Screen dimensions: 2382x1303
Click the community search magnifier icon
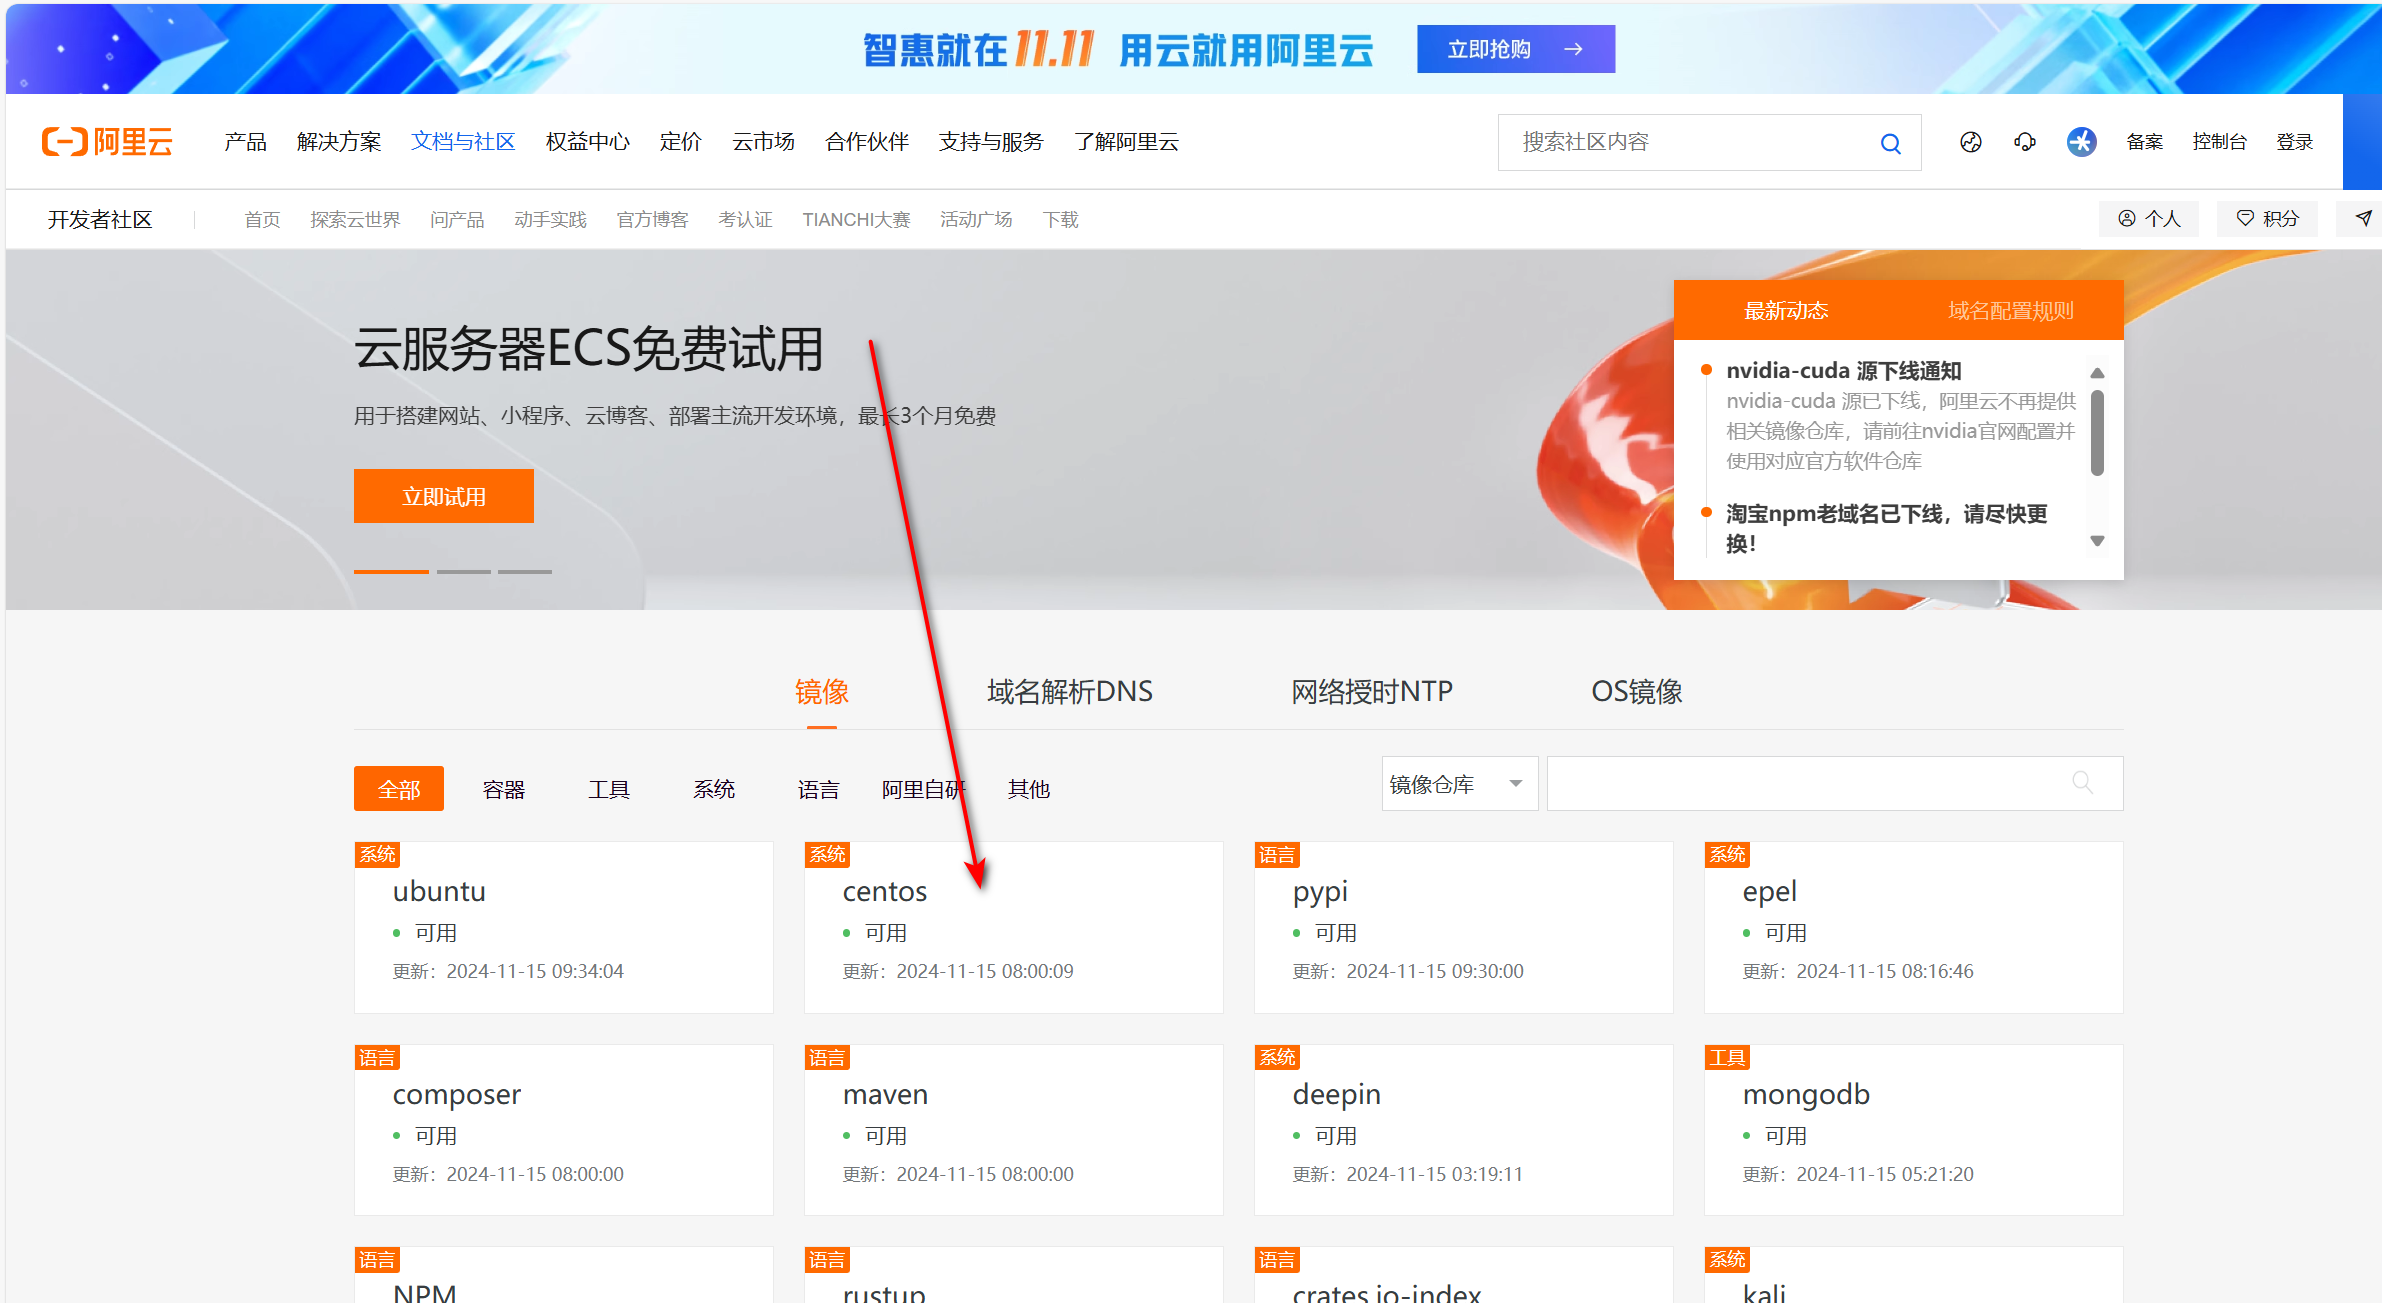(x=1890, y=143)
